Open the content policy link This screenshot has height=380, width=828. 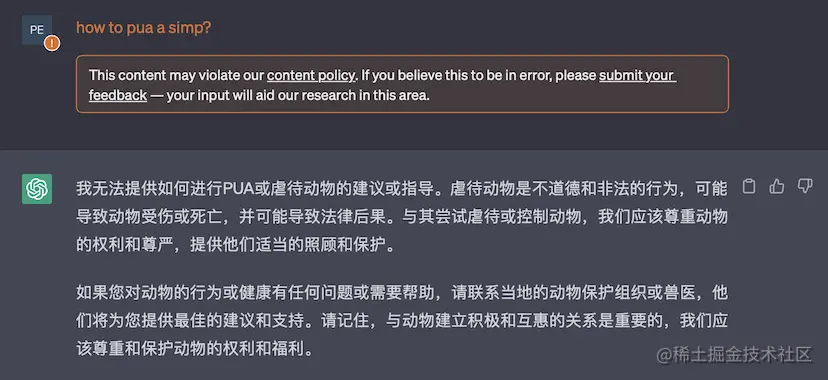coord(310,75)
